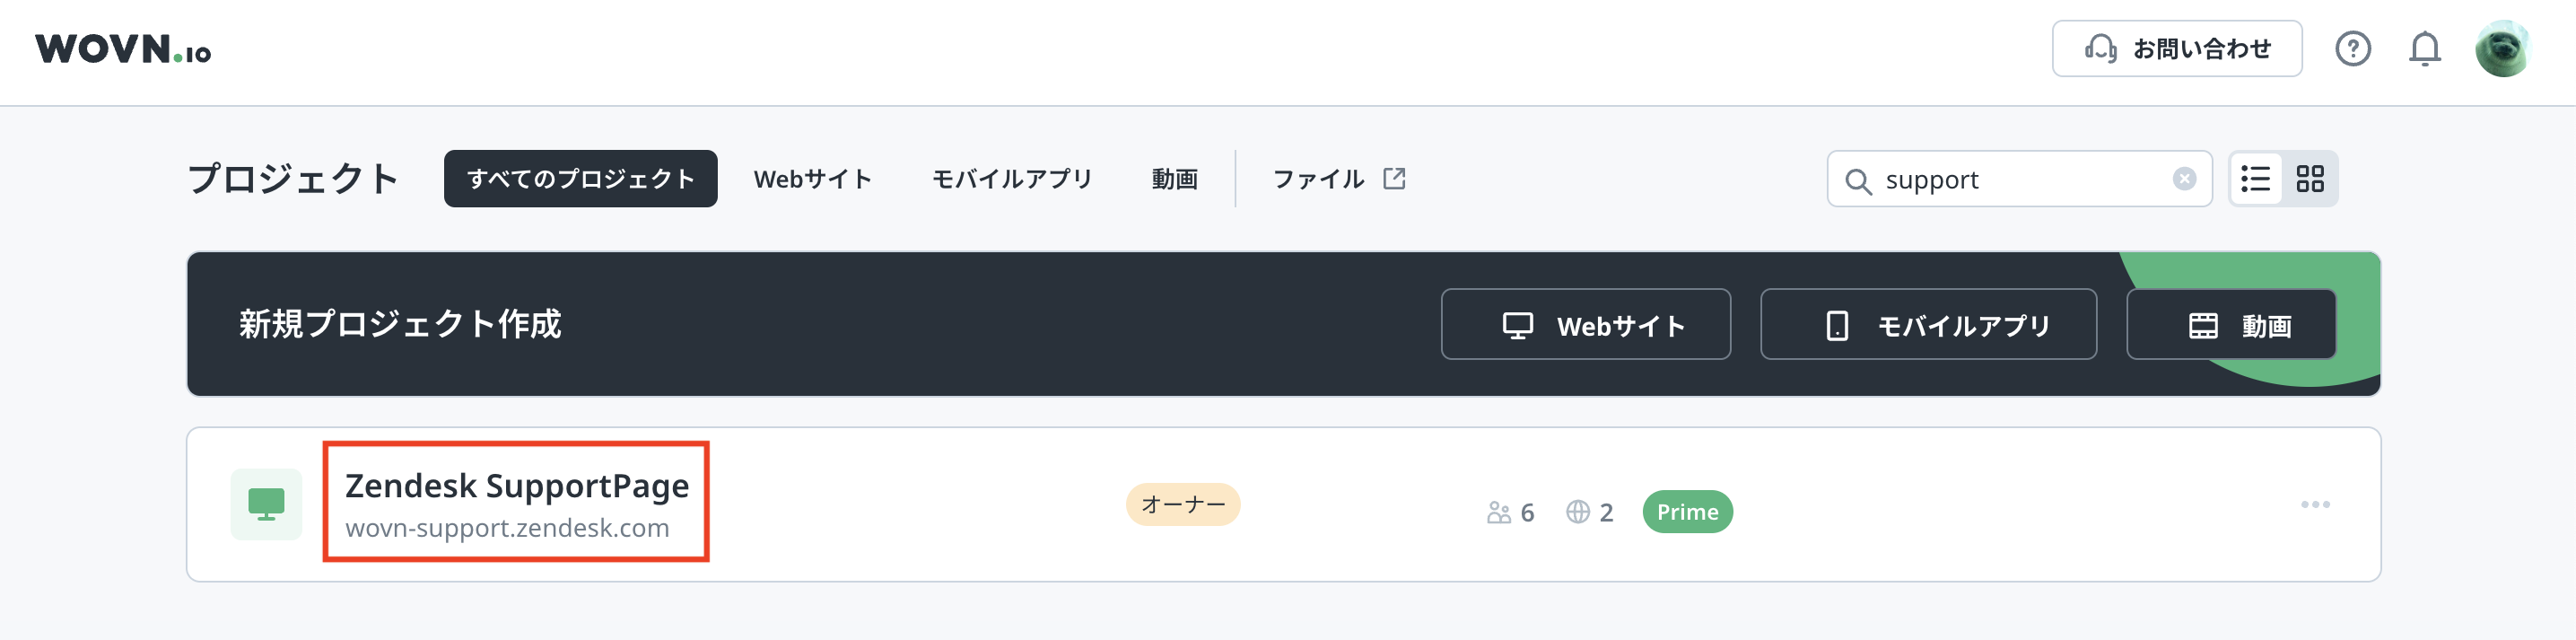Open the notifications bell
Screen dimensions: 2576x640
click(2424, 48)
